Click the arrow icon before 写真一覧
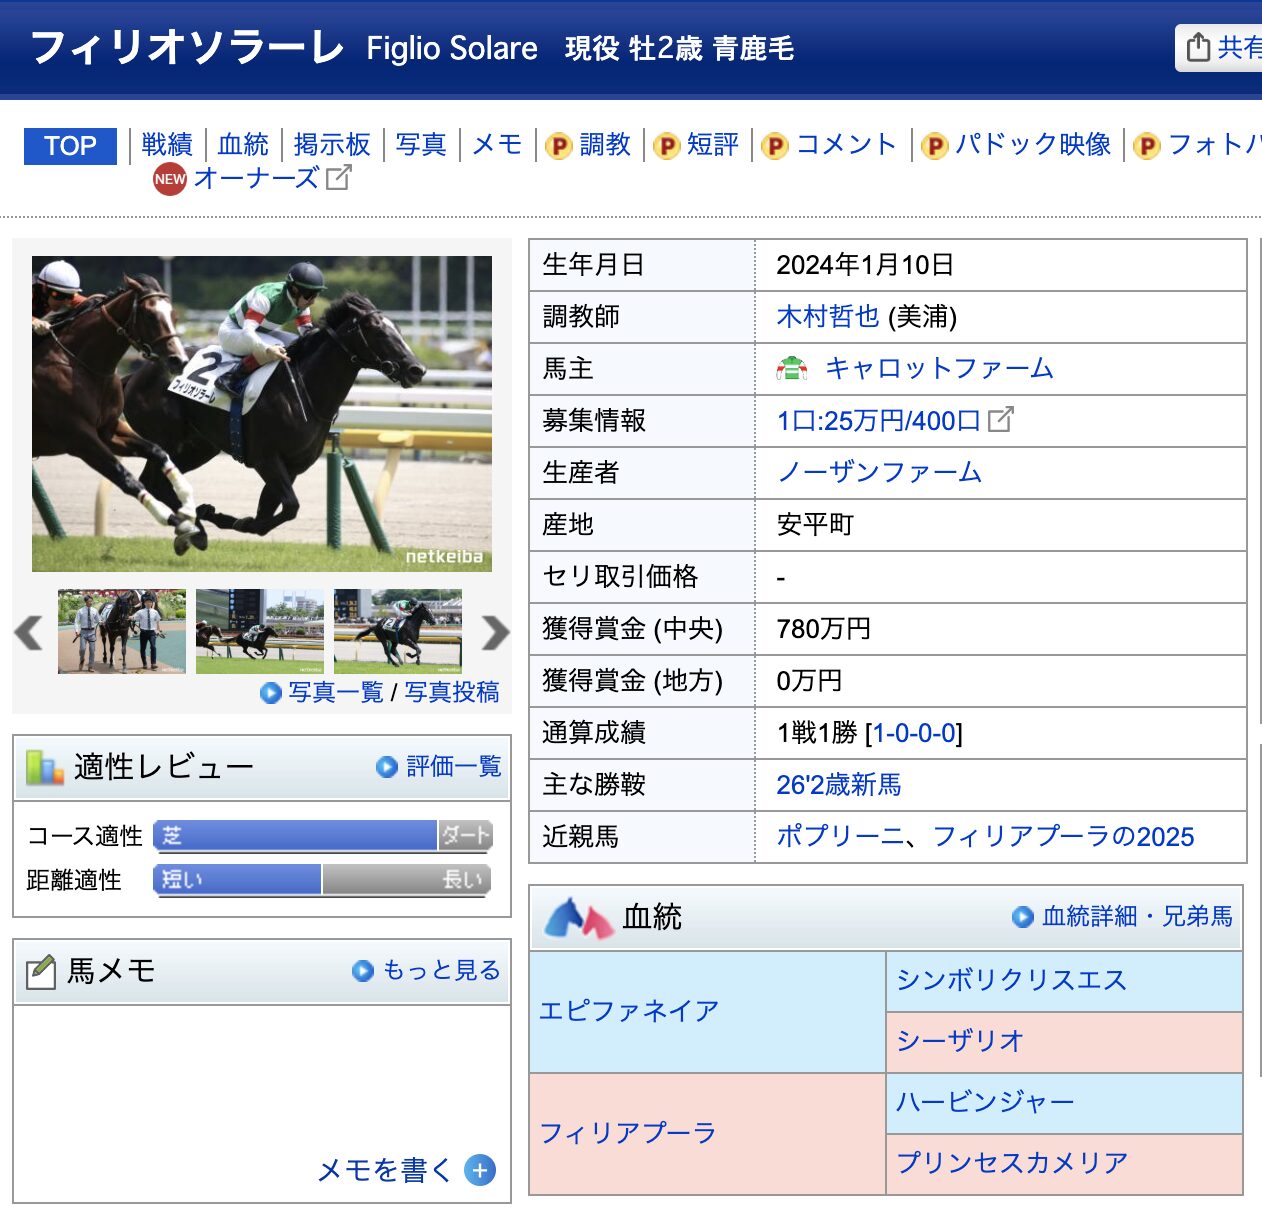This screenshot has height=1220, width=1262. [x=270, y=693]
